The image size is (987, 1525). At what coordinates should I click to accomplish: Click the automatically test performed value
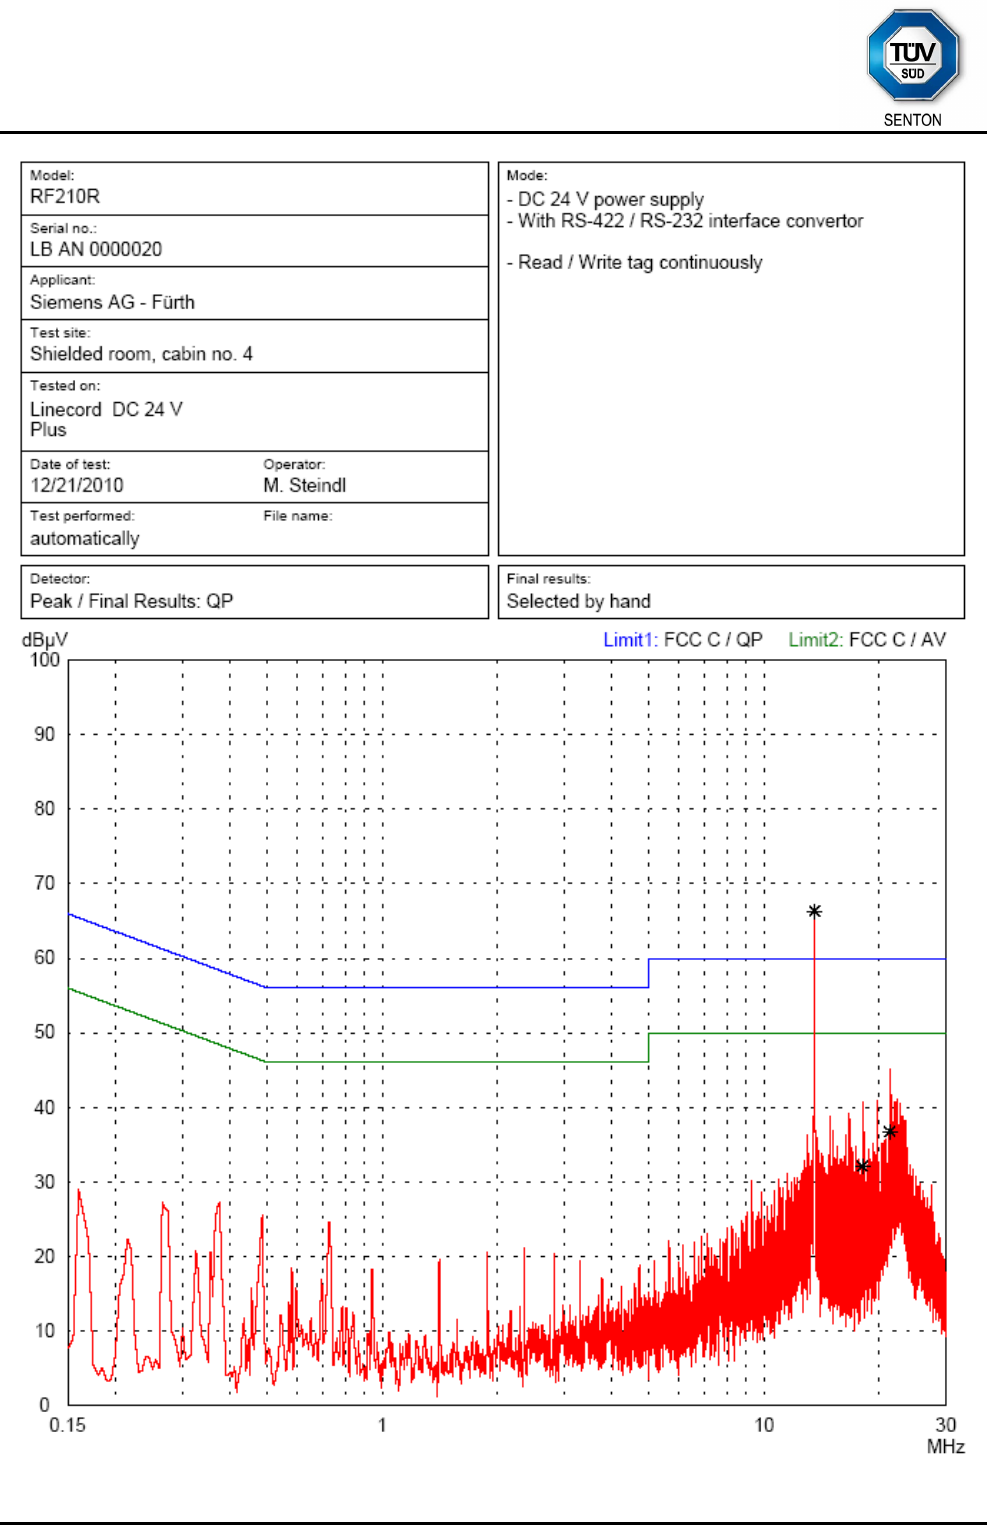pyautogui.click(x=85, y=538)
